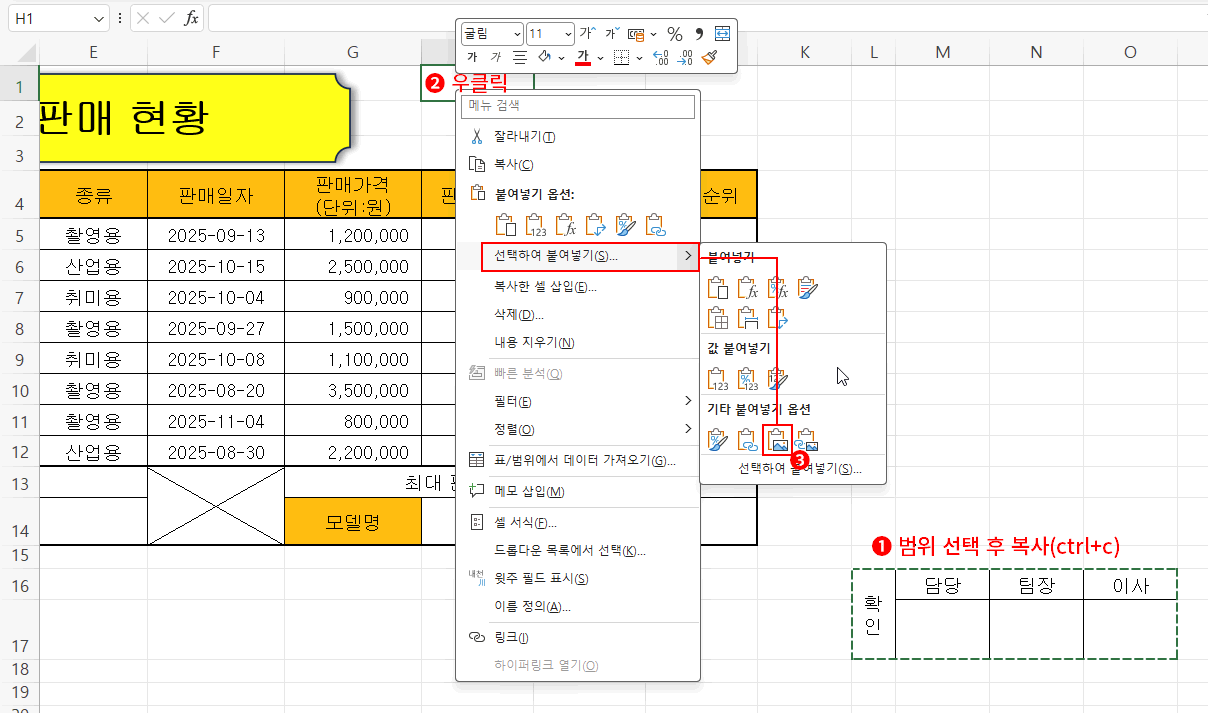Viewport: 1208px width, 713px height.
Task: Click the percent style icon on mini toolbar
Action: pyautogui.click(x=676, y=34)
